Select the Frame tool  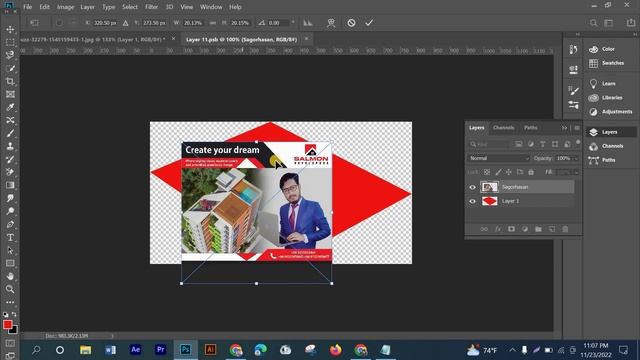10,94
